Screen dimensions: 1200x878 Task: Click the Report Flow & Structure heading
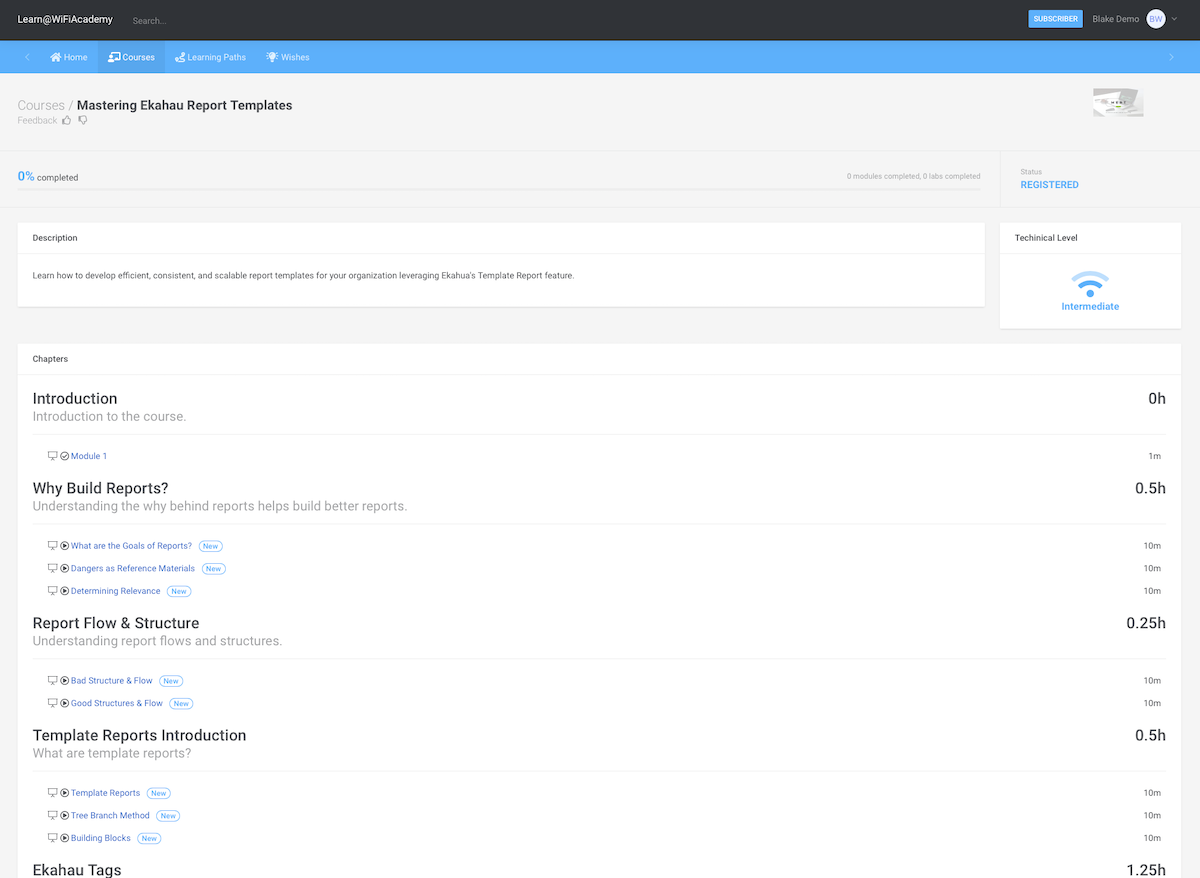click(x=116, y=623)
